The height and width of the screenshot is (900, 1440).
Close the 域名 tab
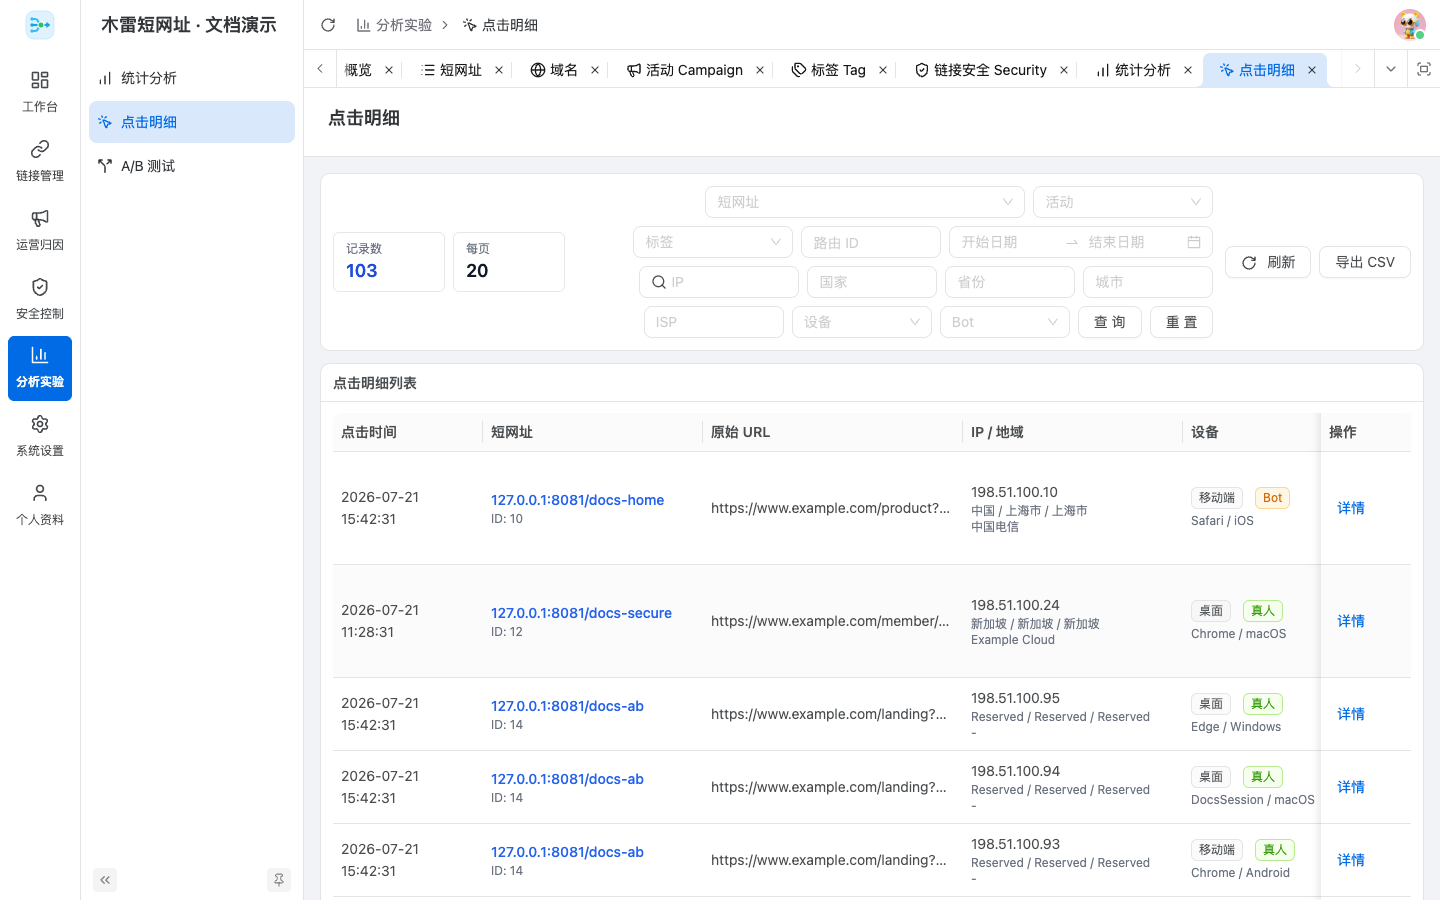pos(595,70)
